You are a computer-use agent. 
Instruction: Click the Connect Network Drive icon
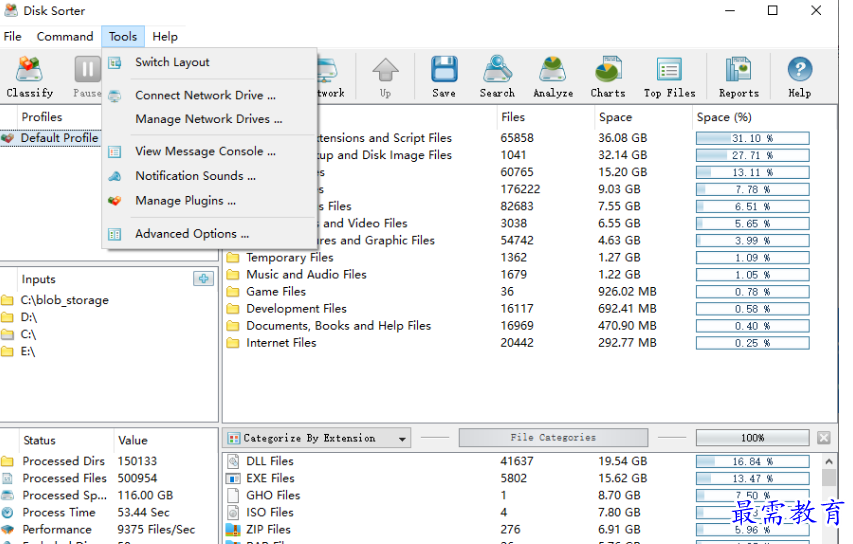pos(115,96)
